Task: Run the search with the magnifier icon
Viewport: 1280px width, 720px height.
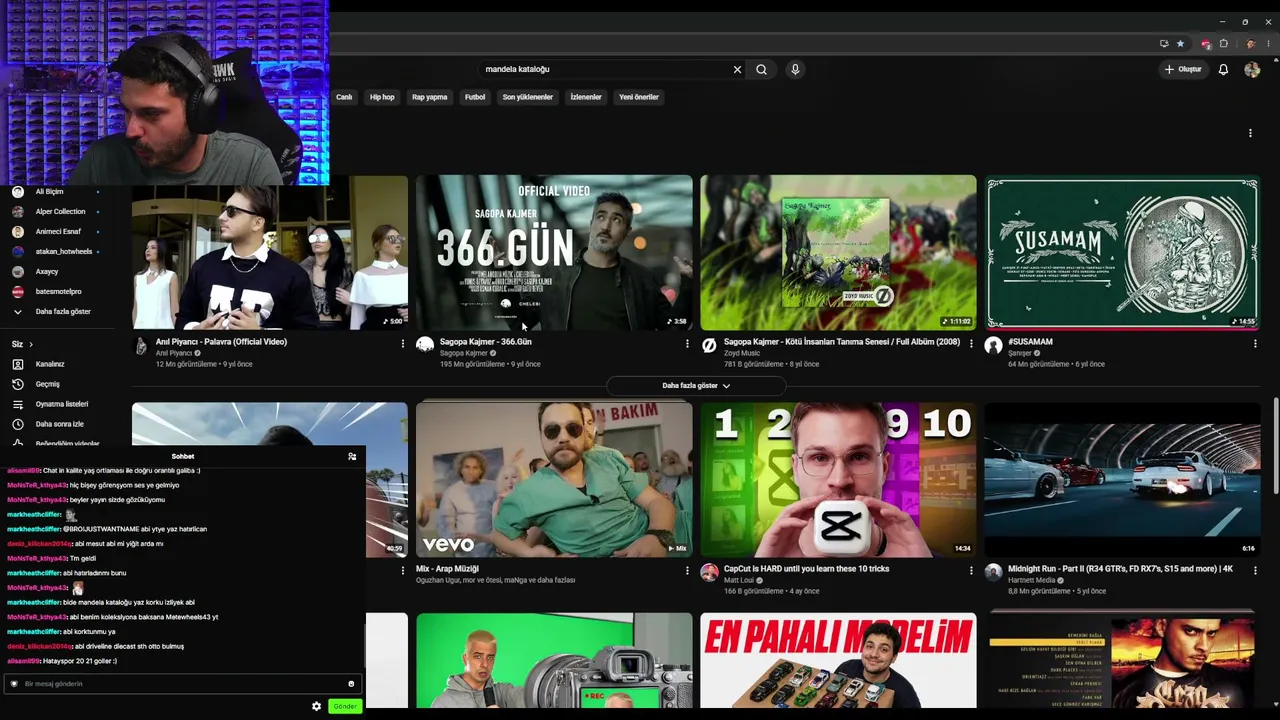Action: (761, 70)
